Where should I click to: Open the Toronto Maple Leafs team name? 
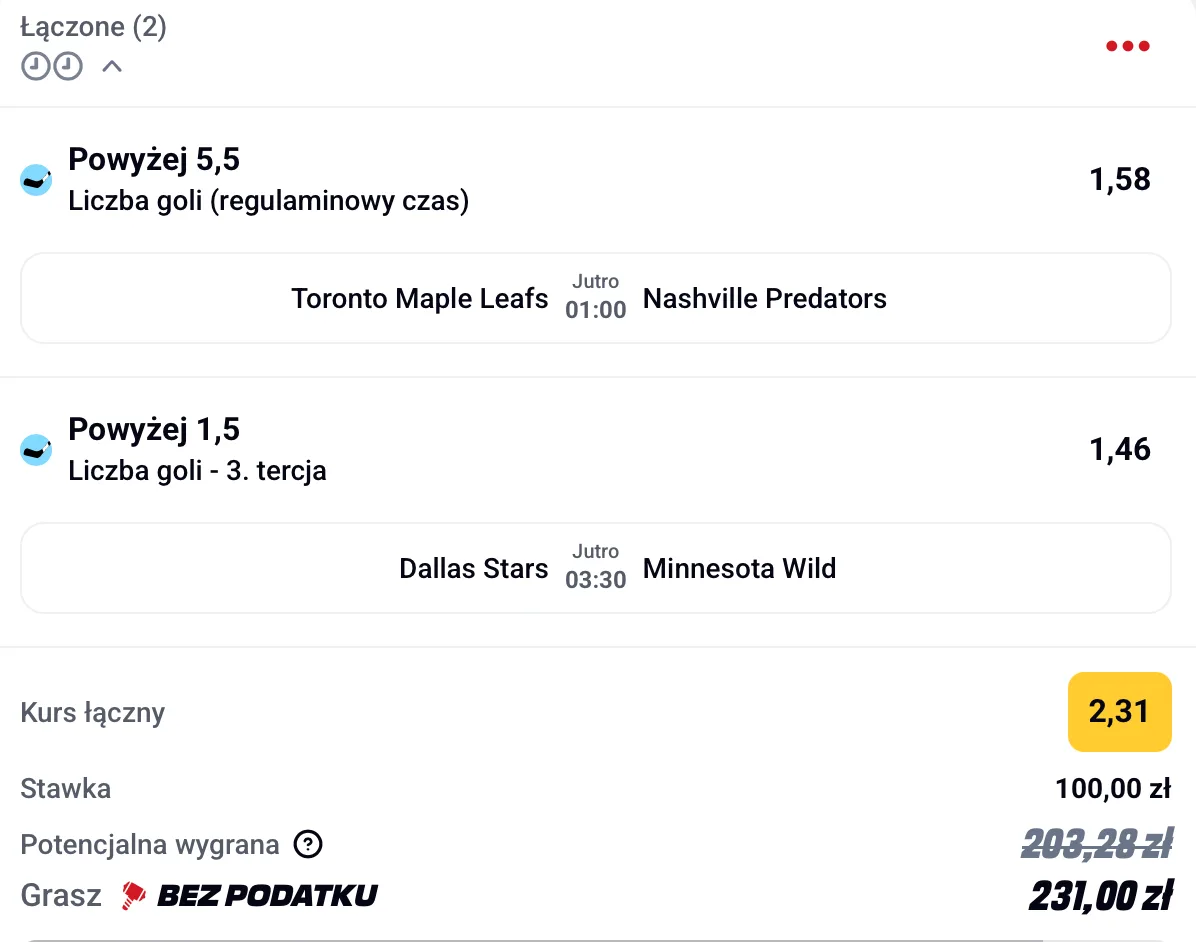[420, 298]
